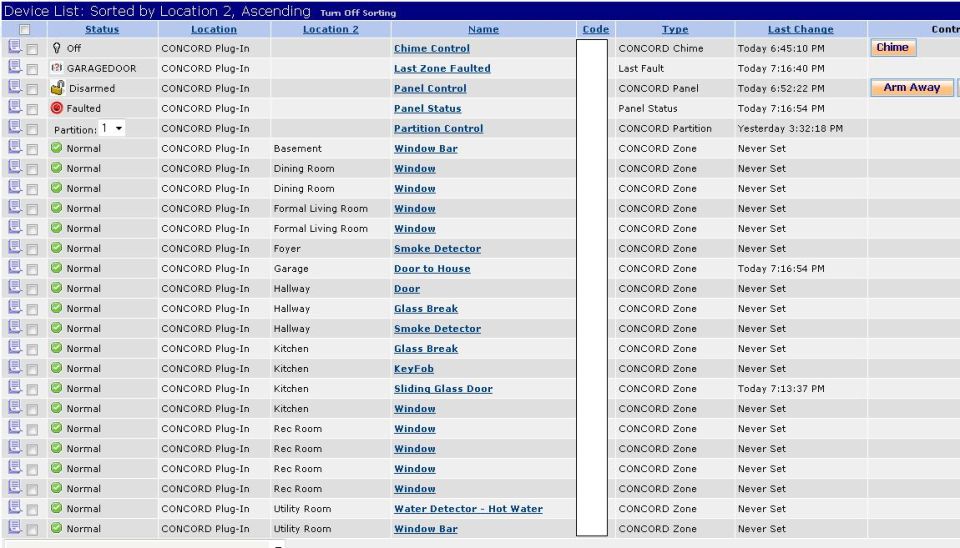Check the box for Chime Control row

(x=32, y=50)
